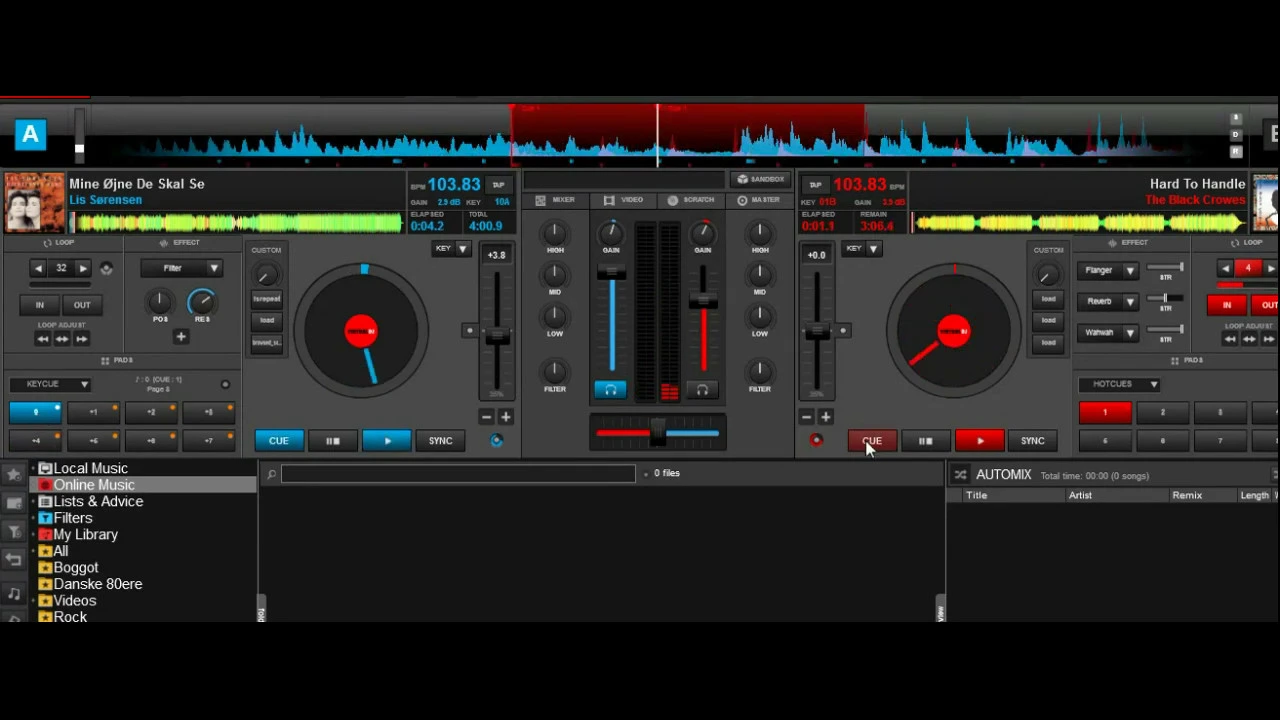Set loop OUT on the left deck
The width and height of the screenshot is (1280, 720).
click(82, 305)
